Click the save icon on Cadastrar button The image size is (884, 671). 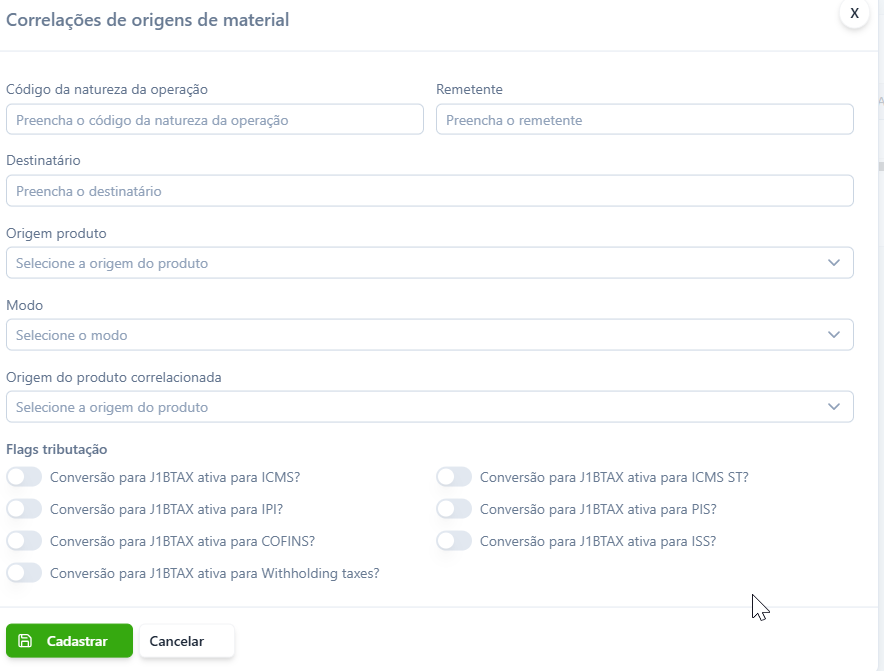click(25, 641)
